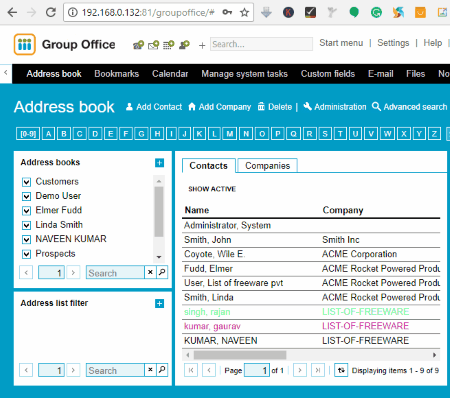This screenshot has width=450, height=398.
Task: Click Add Company
Action: (x=220, y=107)
